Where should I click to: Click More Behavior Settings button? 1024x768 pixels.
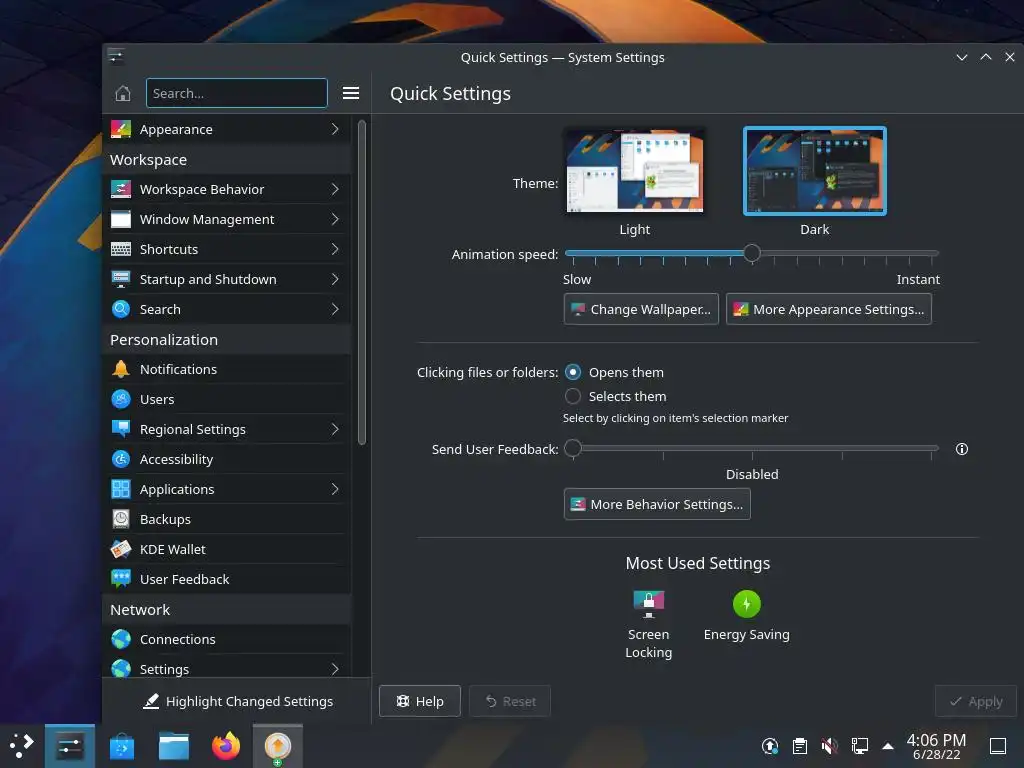click(657, 504)
